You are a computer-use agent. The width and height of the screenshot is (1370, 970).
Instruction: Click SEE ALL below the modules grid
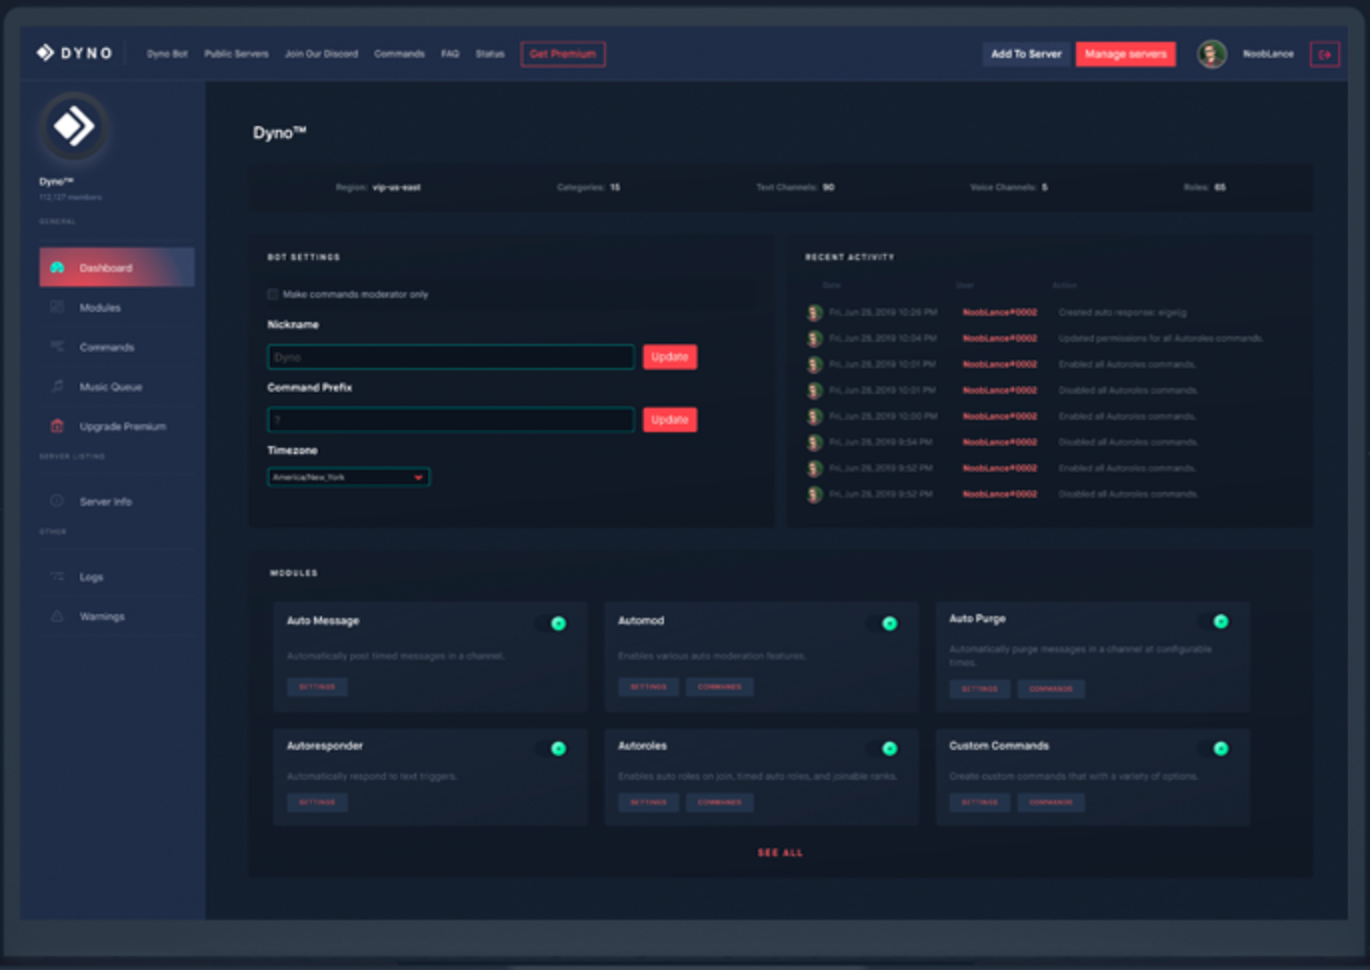coord(780,853)
